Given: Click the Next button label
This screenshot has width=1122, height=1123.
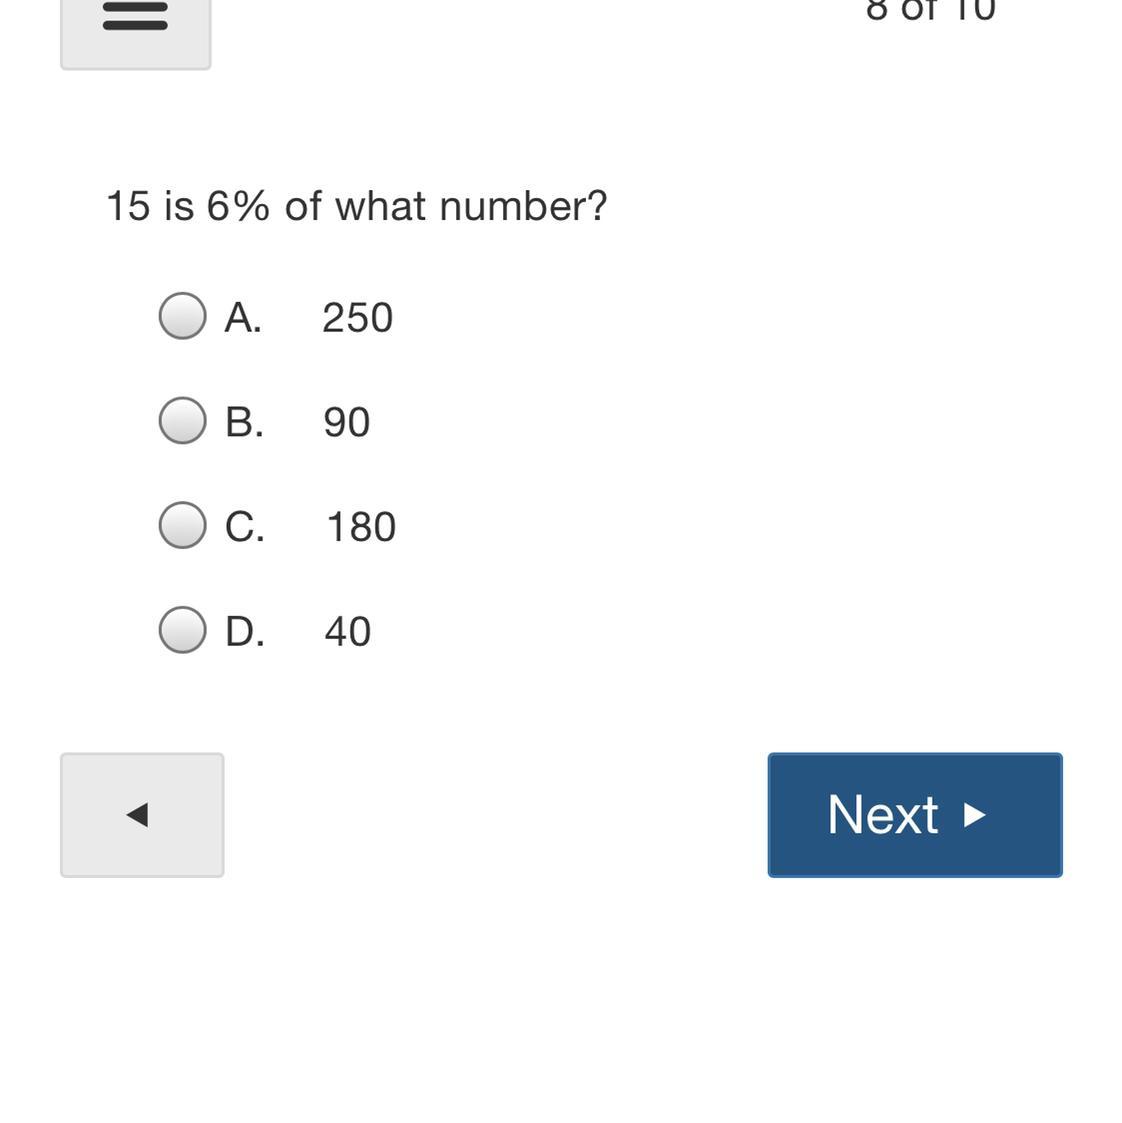Looking at the screenshot, I should click(883, 815).
